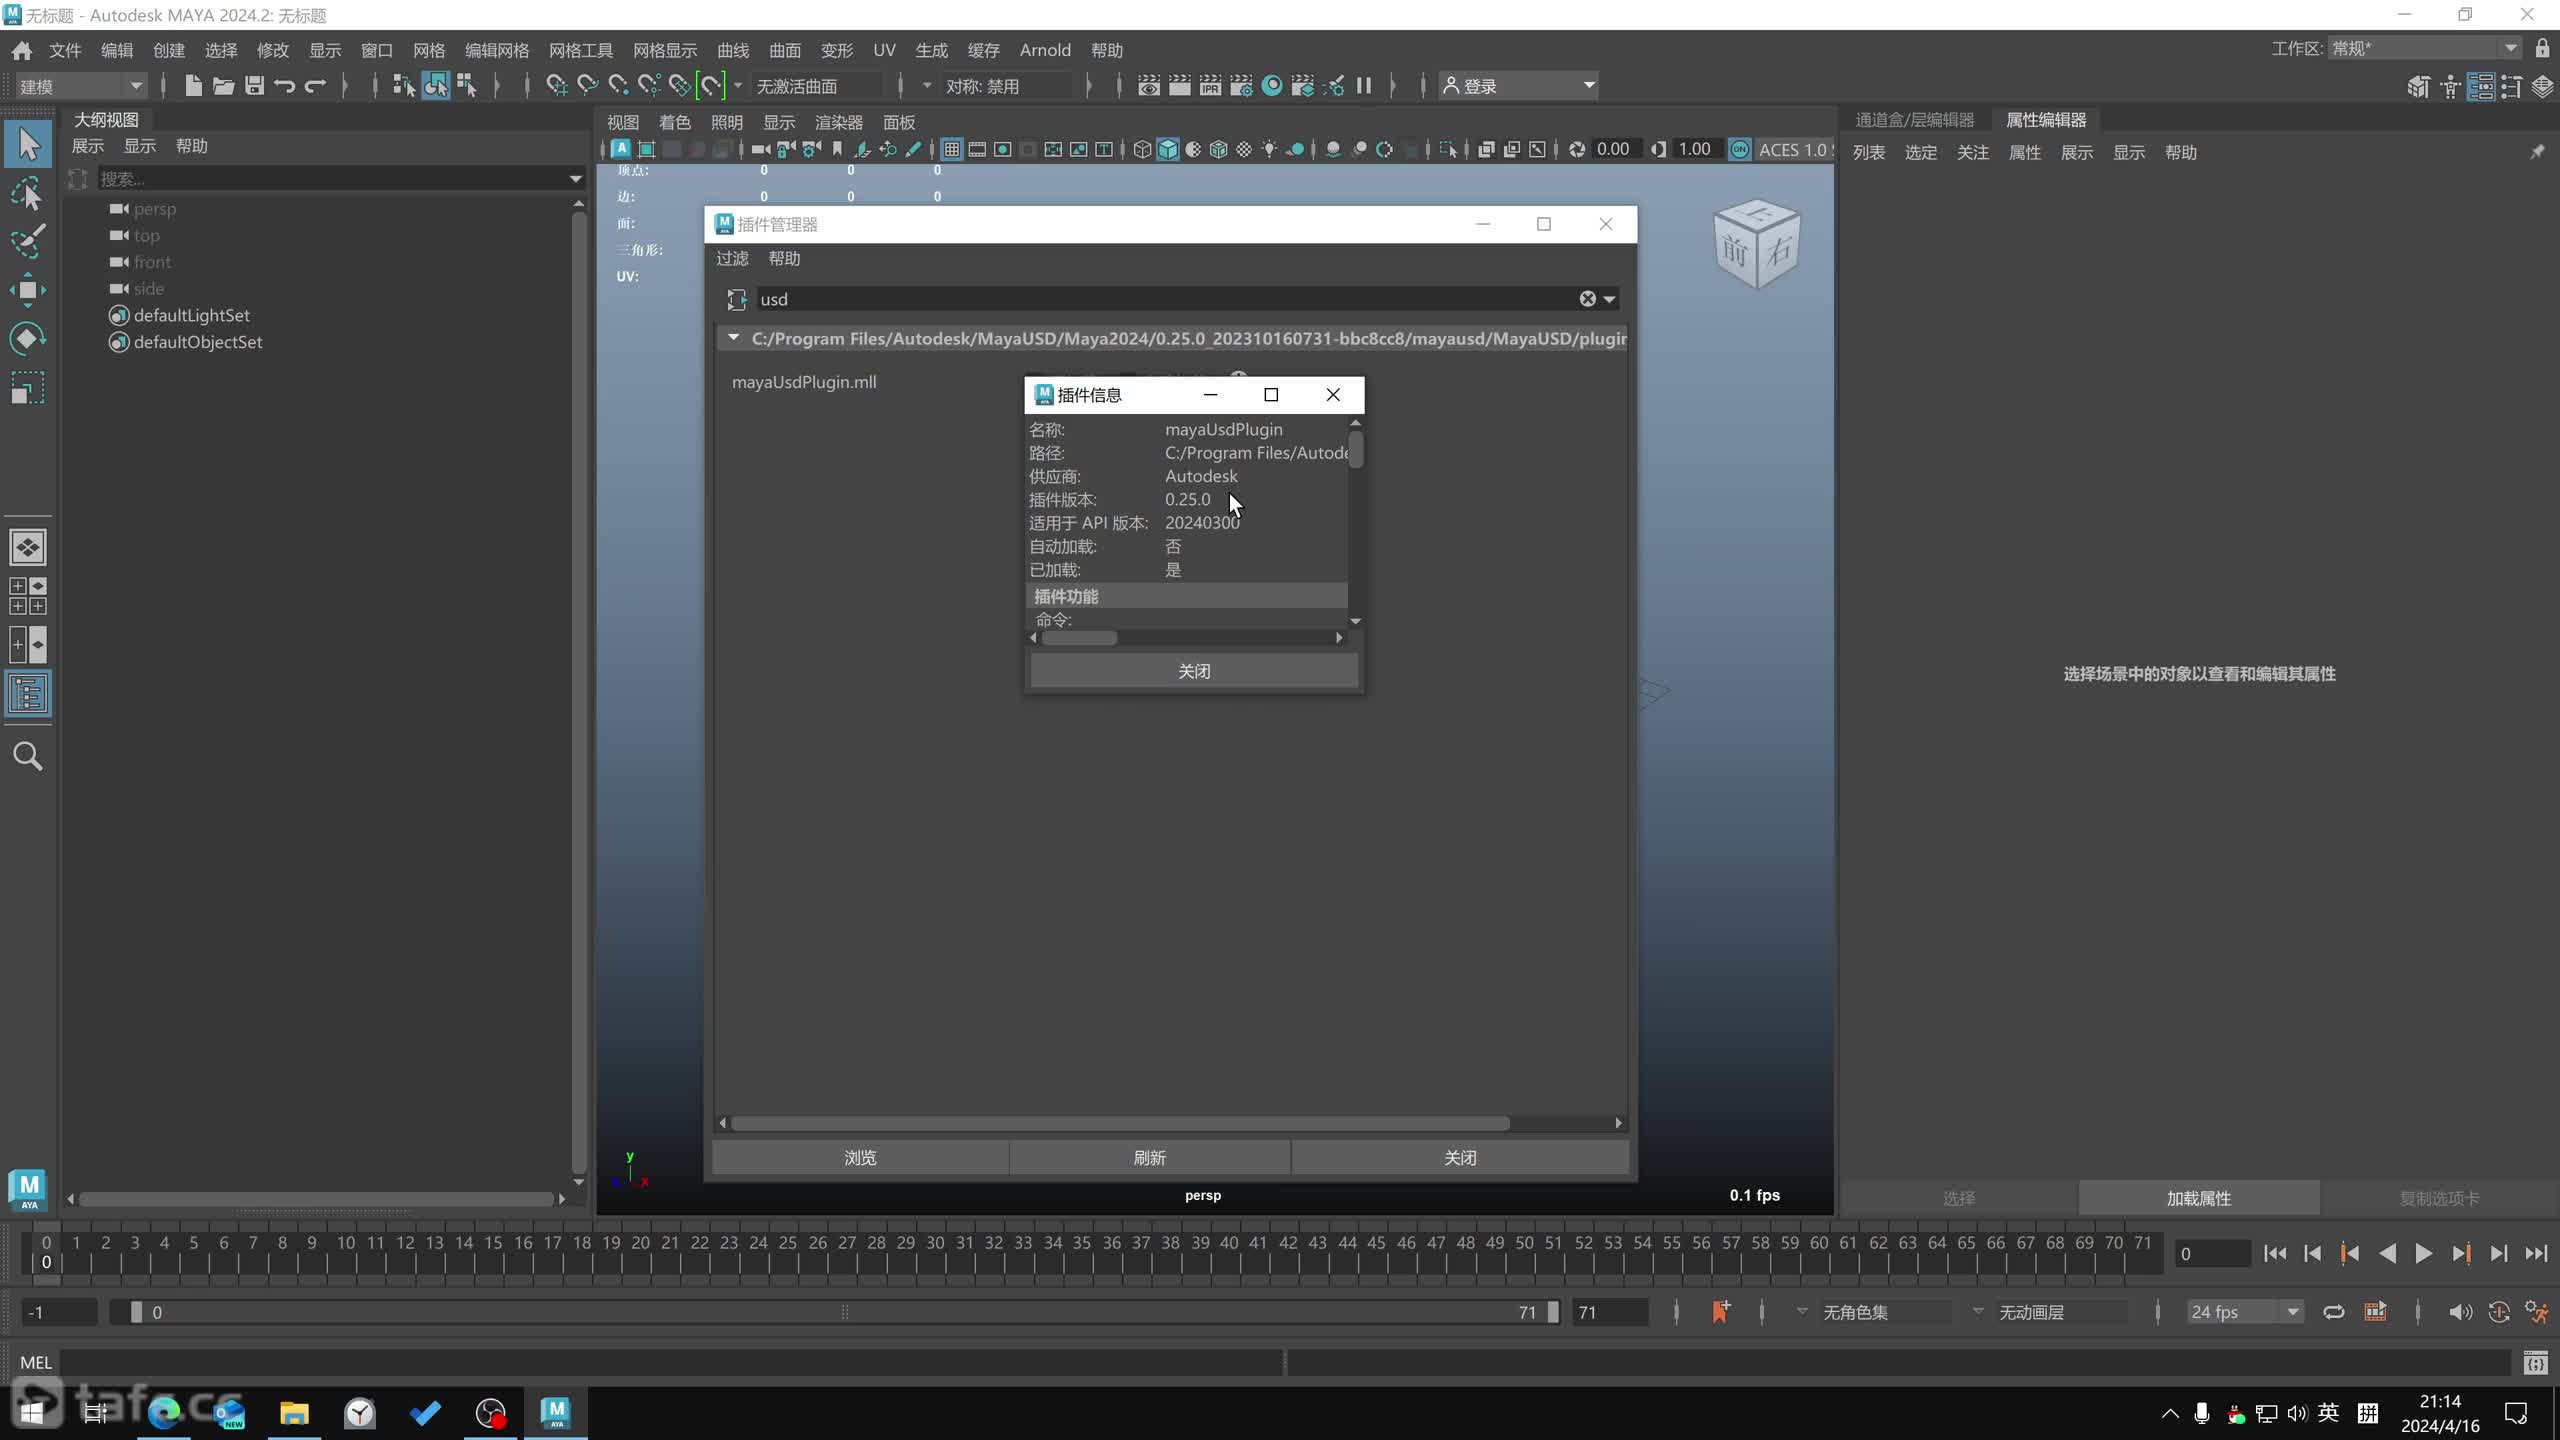The image size is (2560, 1440).
Task: Click the Maya logo icon at bottom-left
Action: pyautogui.click(x=28, y=1189)
